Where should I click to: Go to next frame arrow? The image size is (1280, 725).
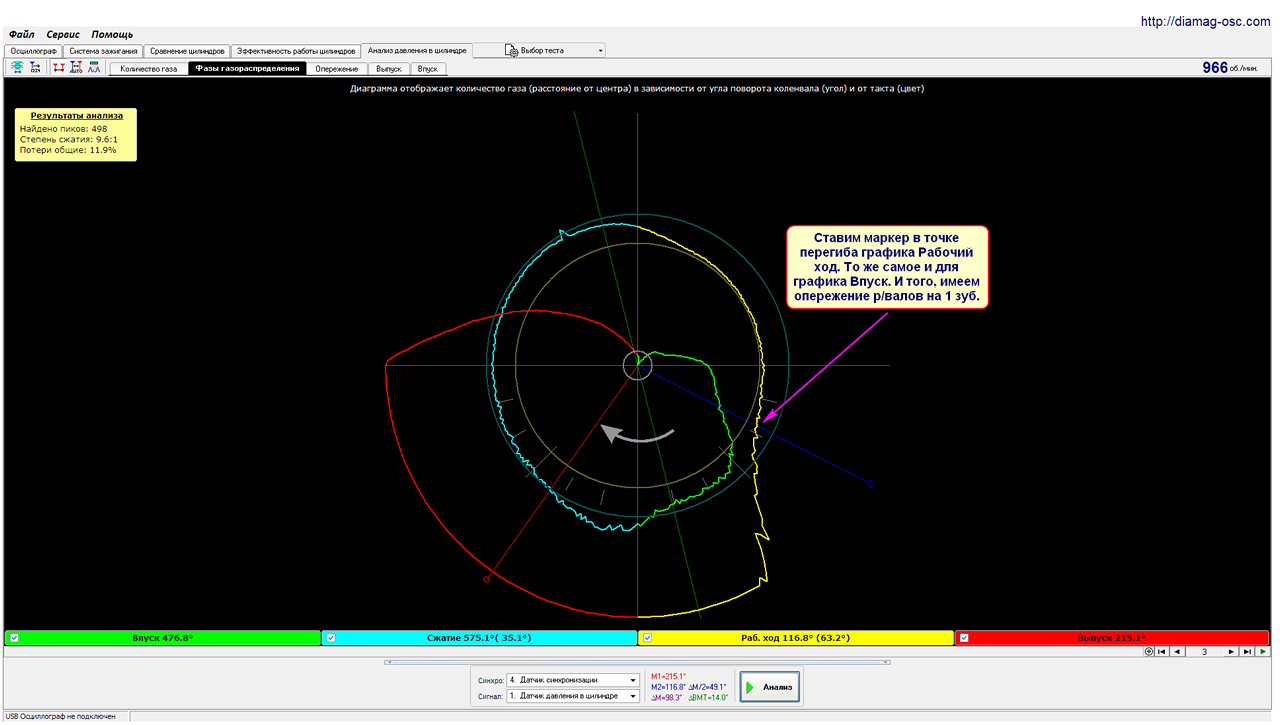point(1231,651)
